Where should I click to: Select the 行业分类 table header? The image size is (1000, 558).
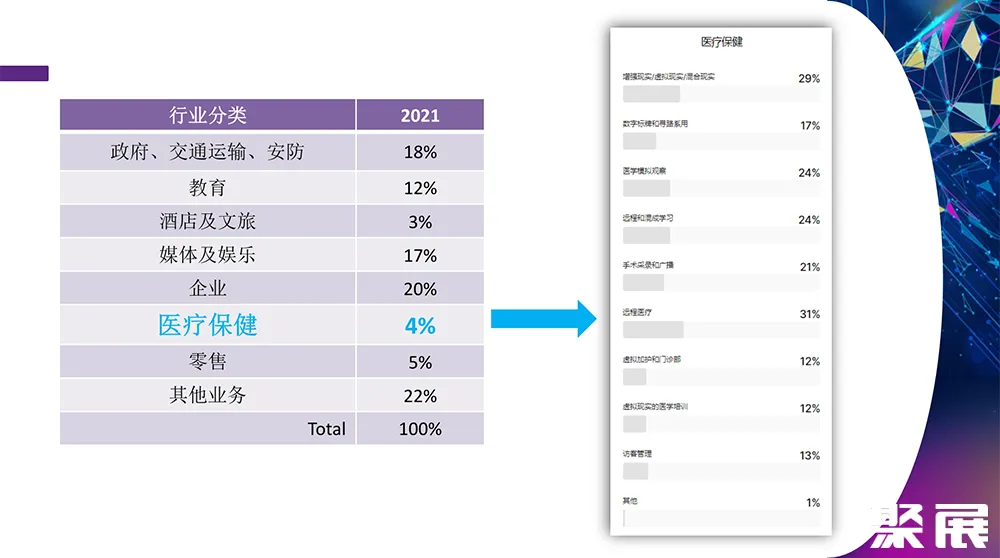[207, 115]
